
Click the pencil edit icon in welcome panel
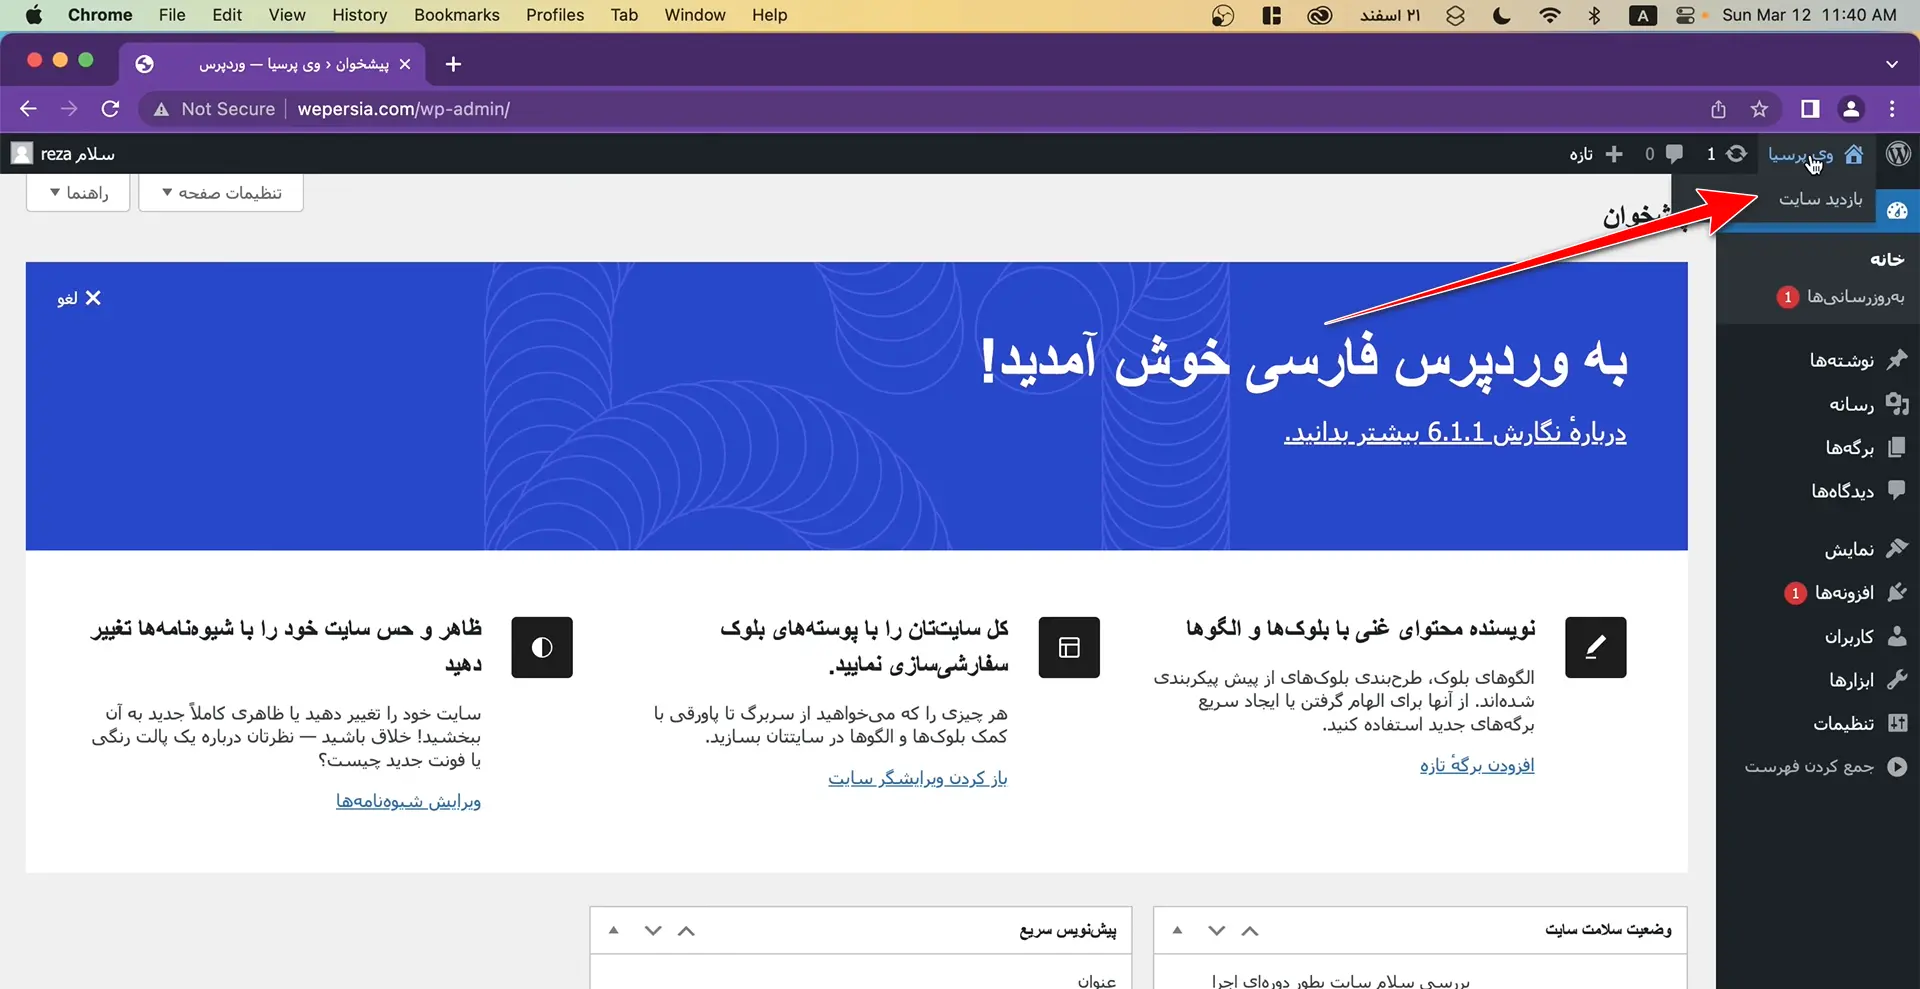coord(1596,647)
